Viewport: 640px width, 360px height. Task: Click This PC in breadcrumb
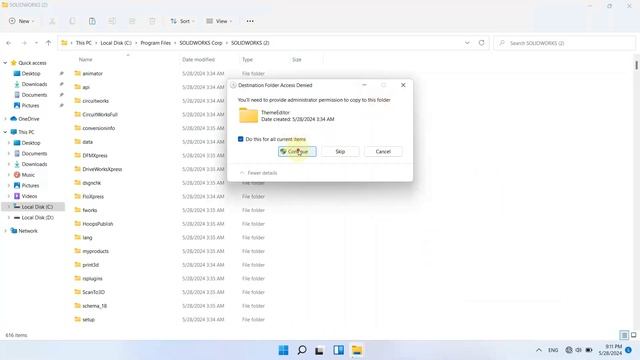[x=84, y=43]
